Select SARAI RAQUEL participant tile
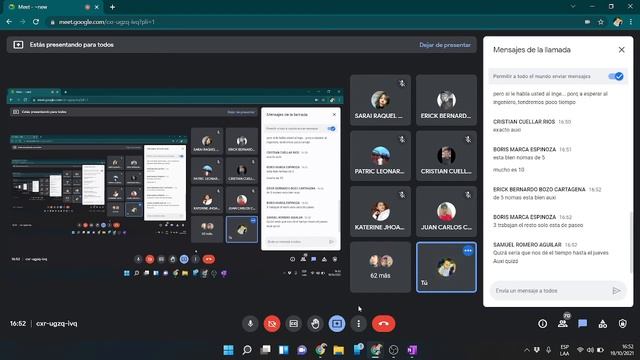Image resolution: width=640 pixels, height=360 pixels. click(x=380, y=100)
